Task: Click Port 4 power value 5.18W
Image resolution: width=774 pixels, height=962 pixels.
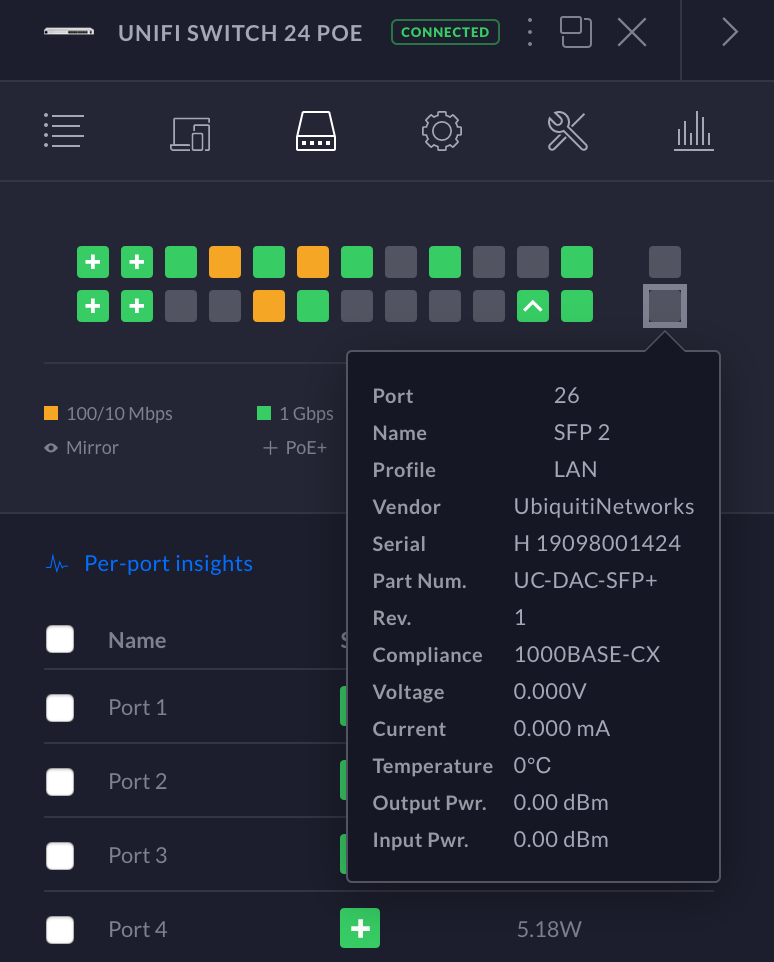Action: click(549, 929)
